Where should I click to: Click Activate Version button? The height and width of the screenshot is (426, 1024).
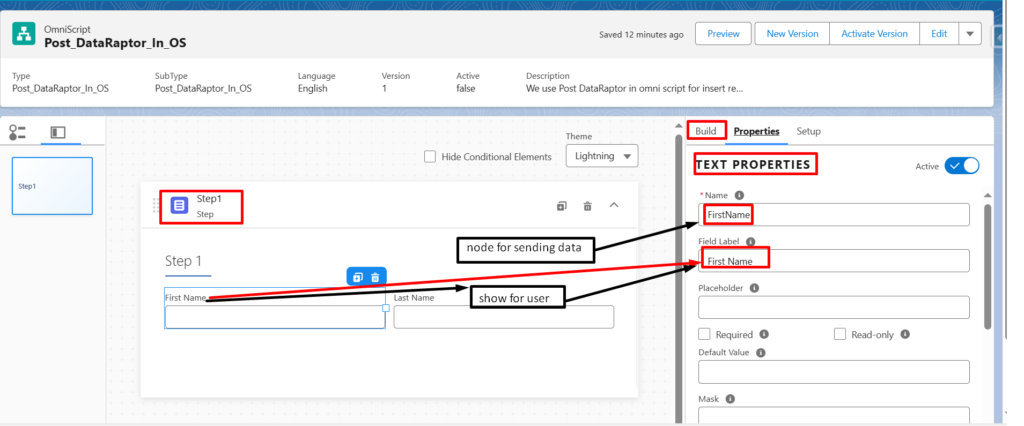(874, 34)
